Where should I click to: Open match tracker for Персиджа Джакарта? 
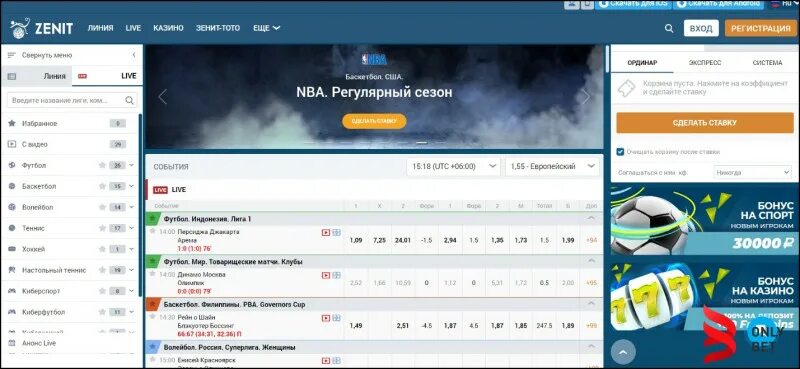tap(336, 232)
